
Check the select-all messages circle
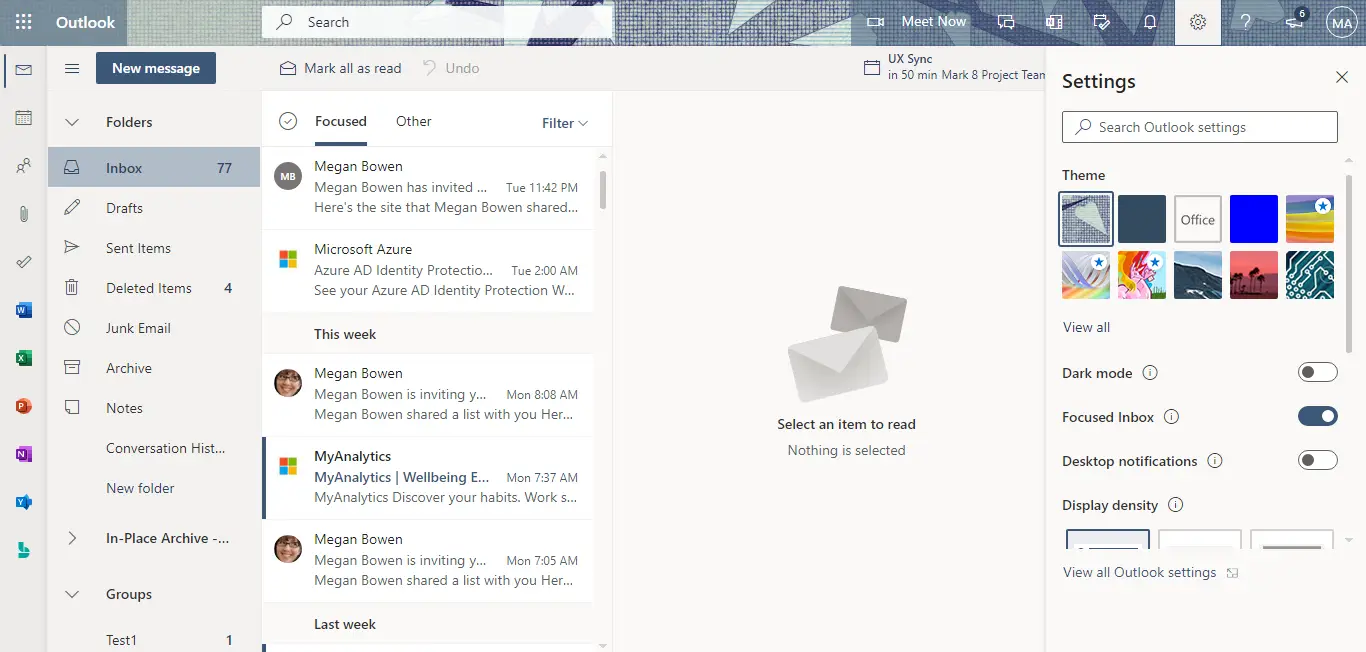tap(288, 121)
